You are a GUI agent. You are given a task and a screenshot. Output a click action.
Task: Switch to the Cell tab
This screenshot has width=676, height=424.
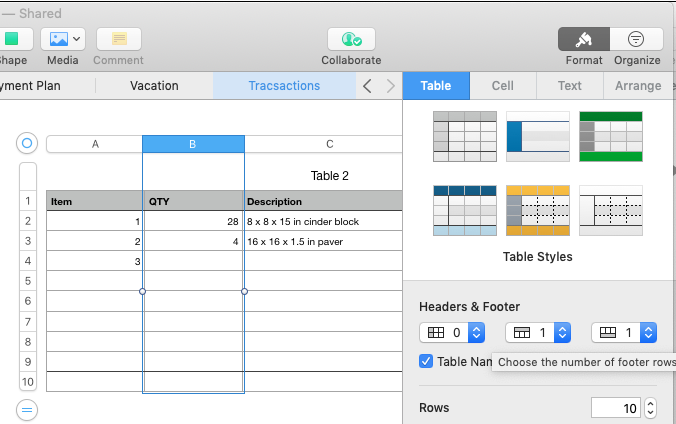[503, 86]
